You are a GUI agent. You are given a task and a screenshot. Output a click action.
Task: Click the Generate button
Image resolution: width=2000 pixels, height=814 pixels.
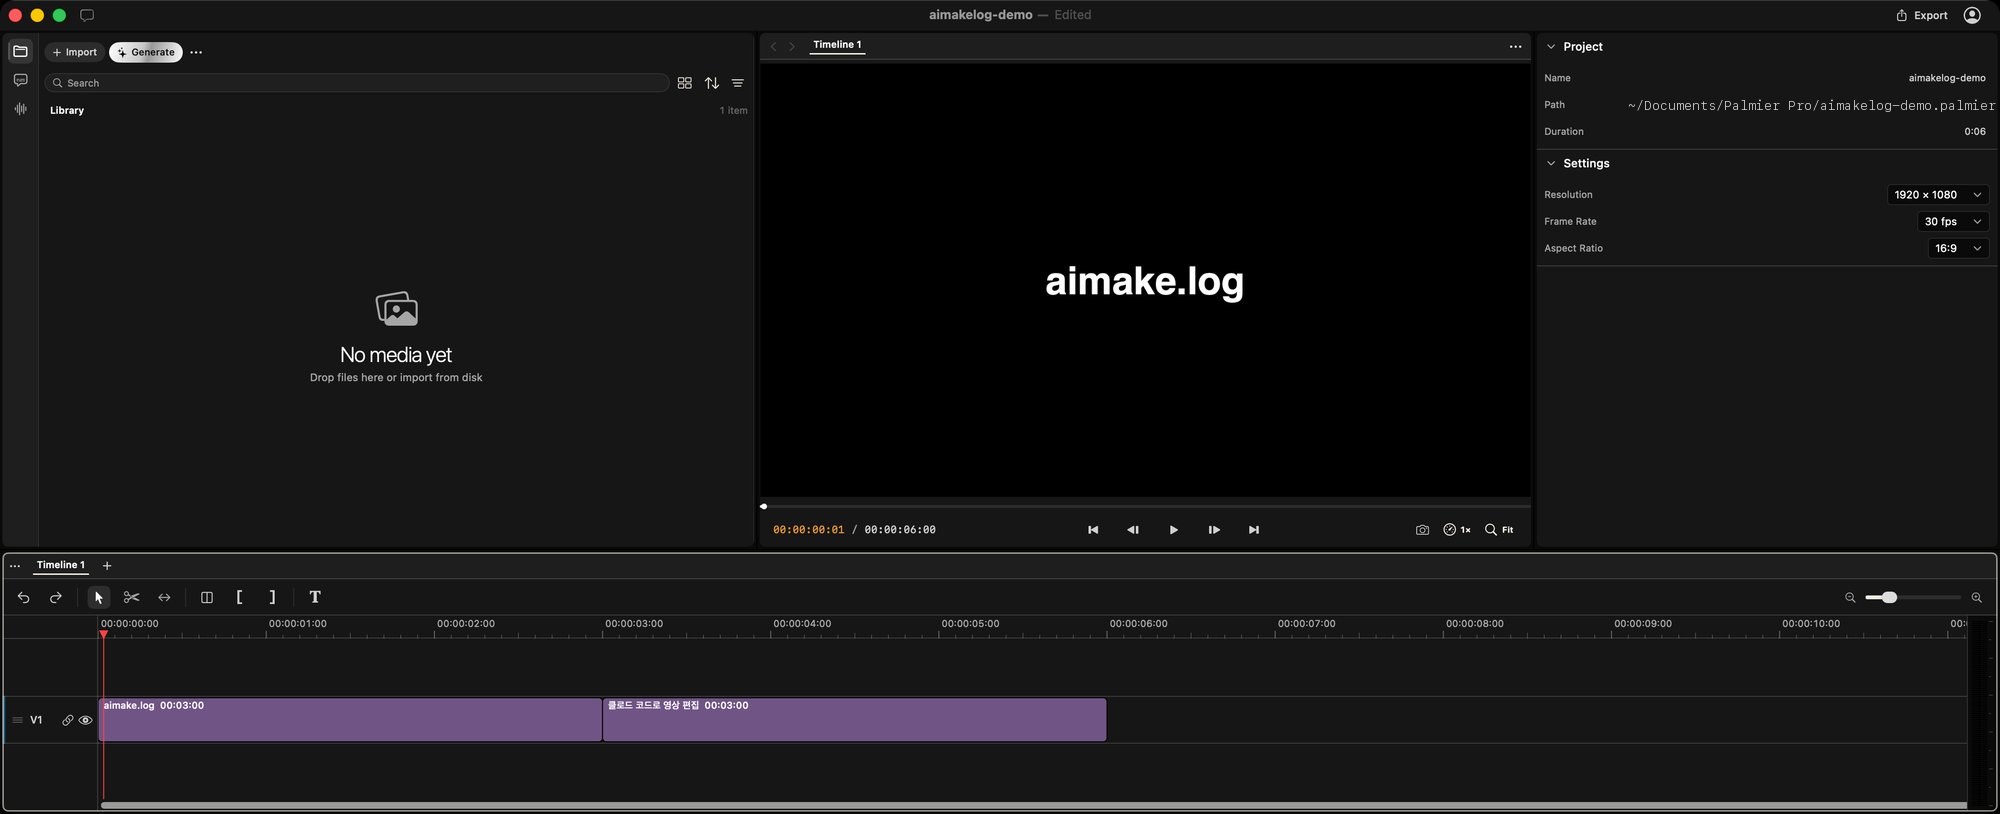click(x=146, y=52)
